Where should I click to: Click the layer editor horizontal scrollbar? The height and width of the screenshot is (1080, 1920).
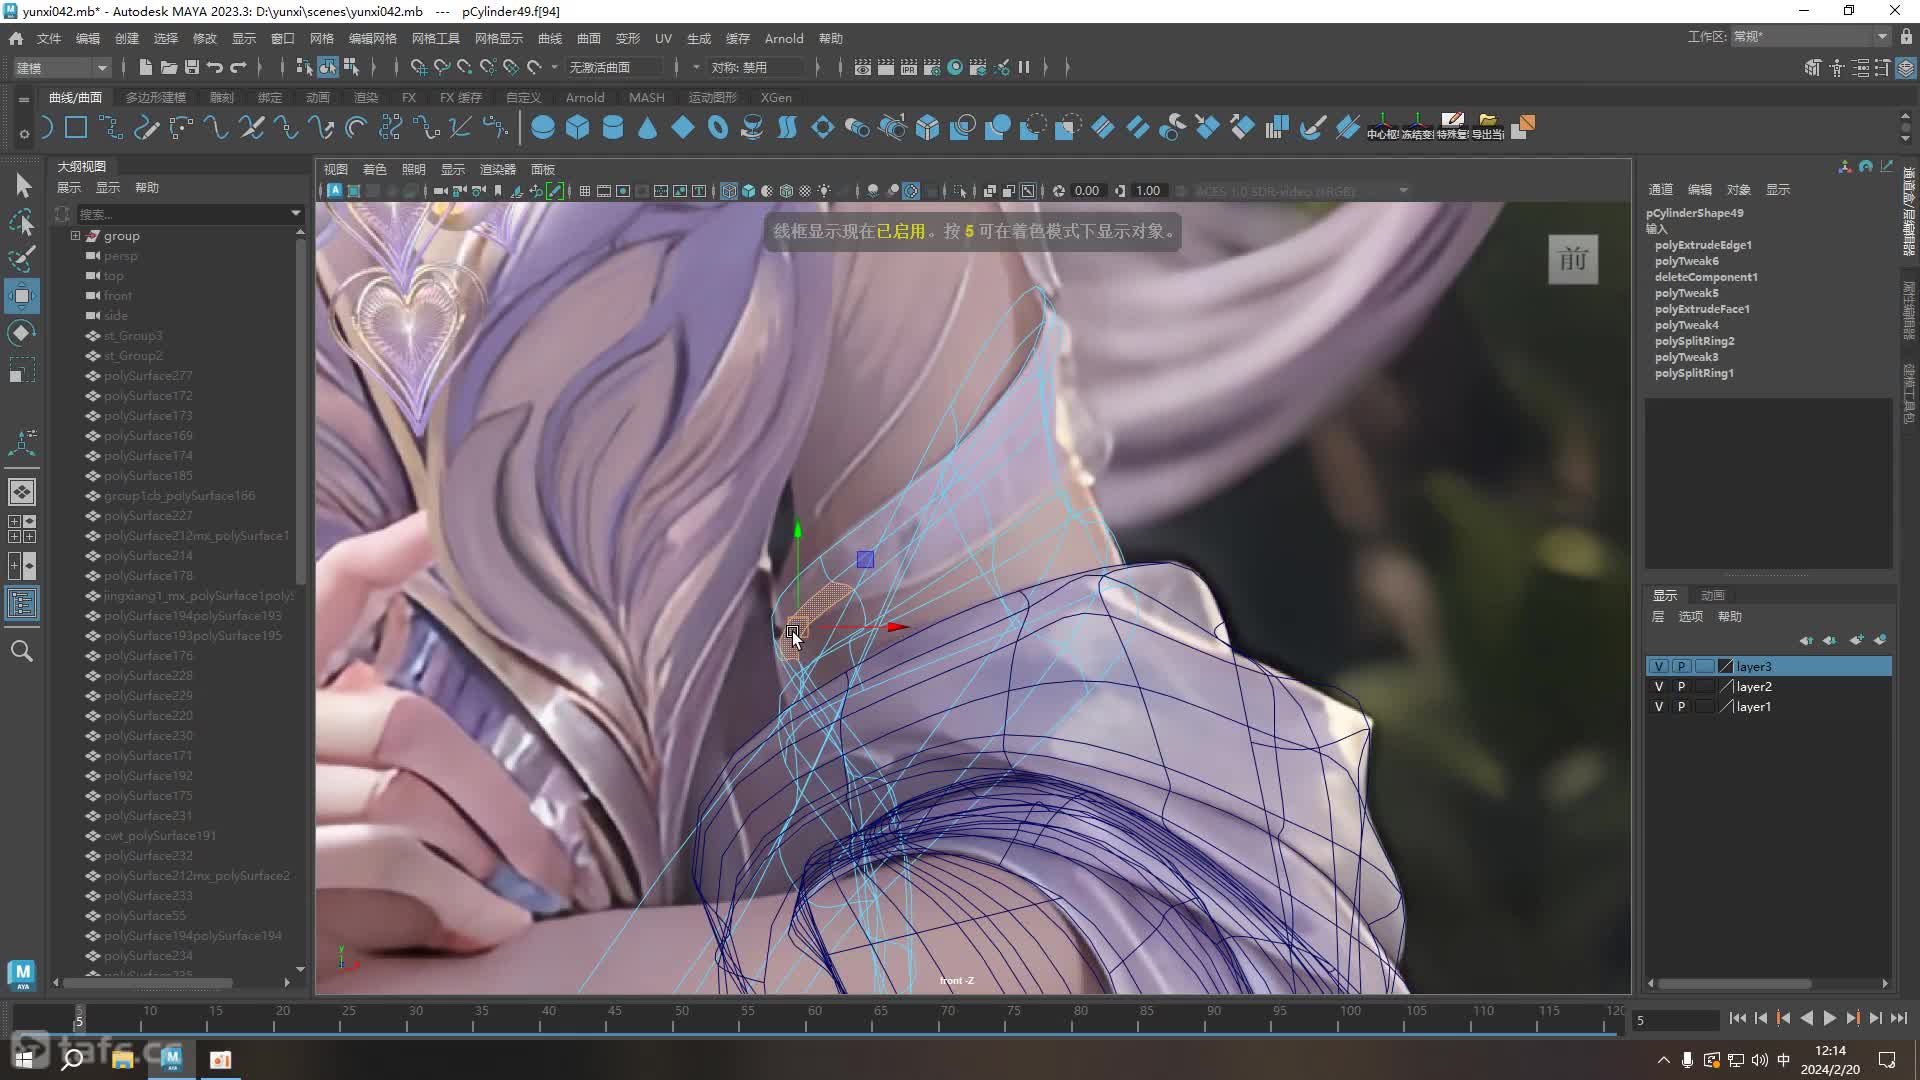[1735, 983]
